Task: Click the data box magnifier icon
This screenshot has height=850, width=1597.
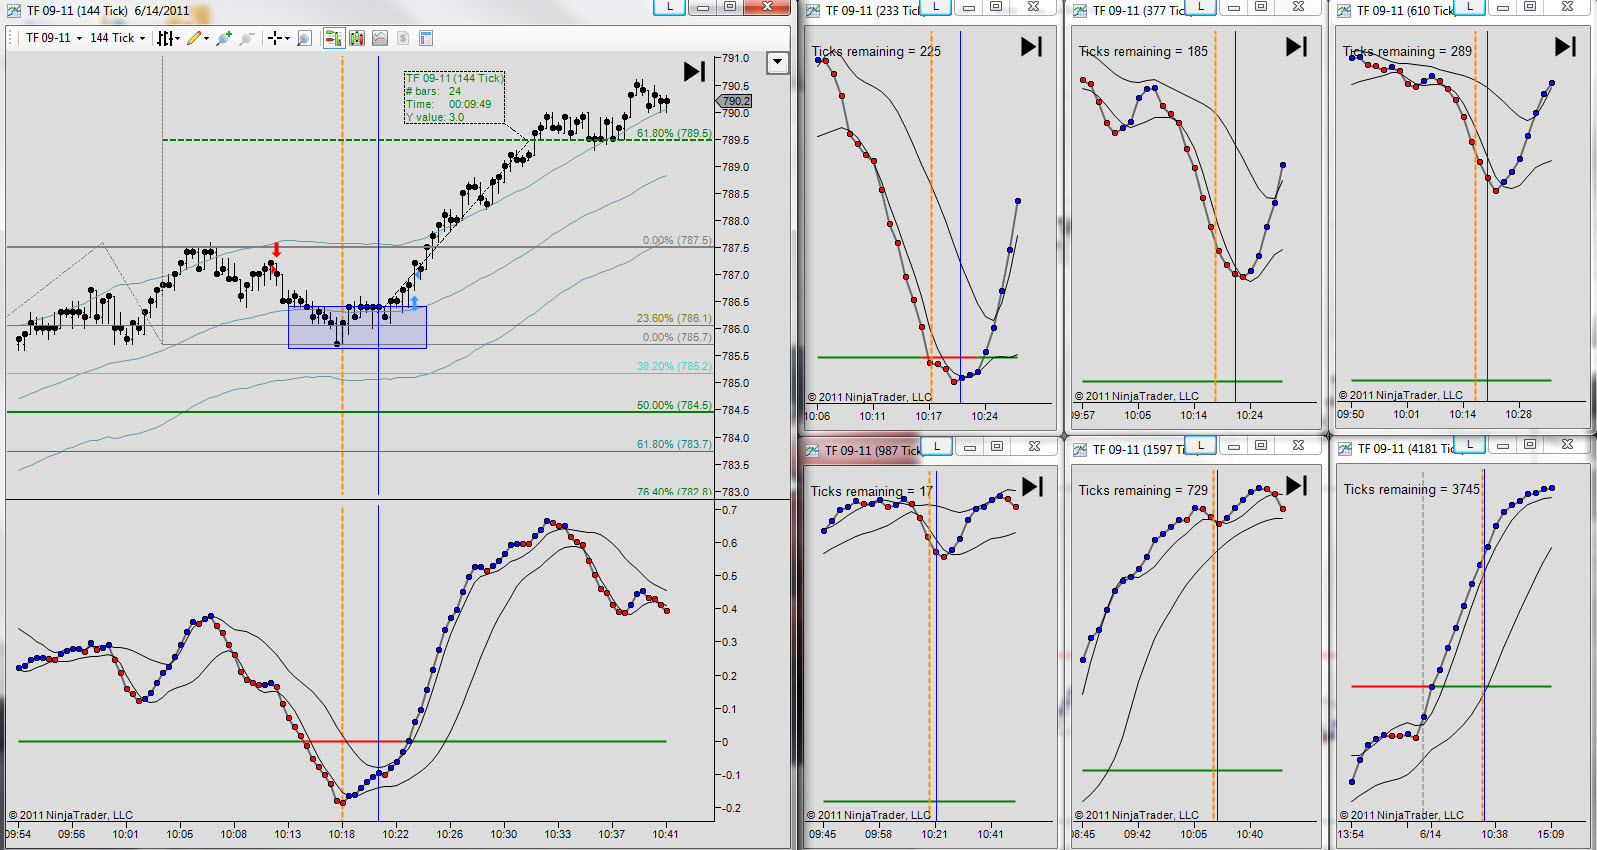Action: [304, 38]
